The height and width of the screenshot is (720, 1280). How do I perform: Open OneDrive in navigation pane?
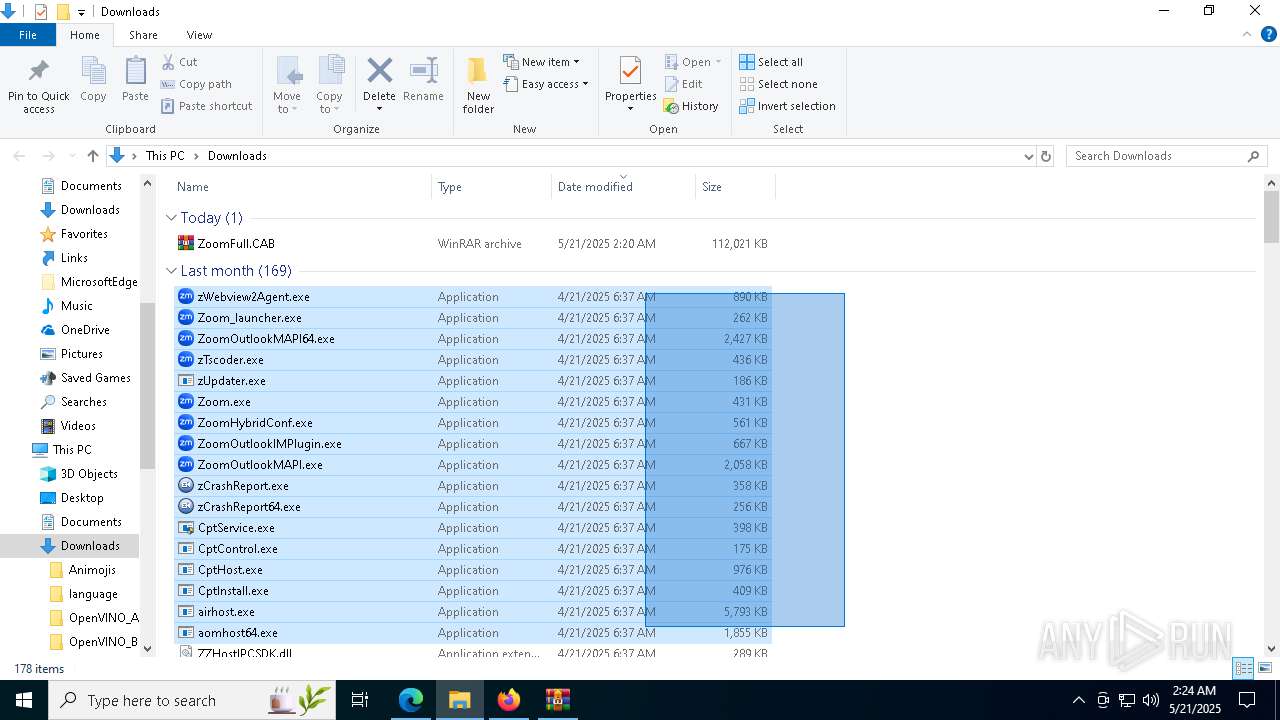click(85, 330)
